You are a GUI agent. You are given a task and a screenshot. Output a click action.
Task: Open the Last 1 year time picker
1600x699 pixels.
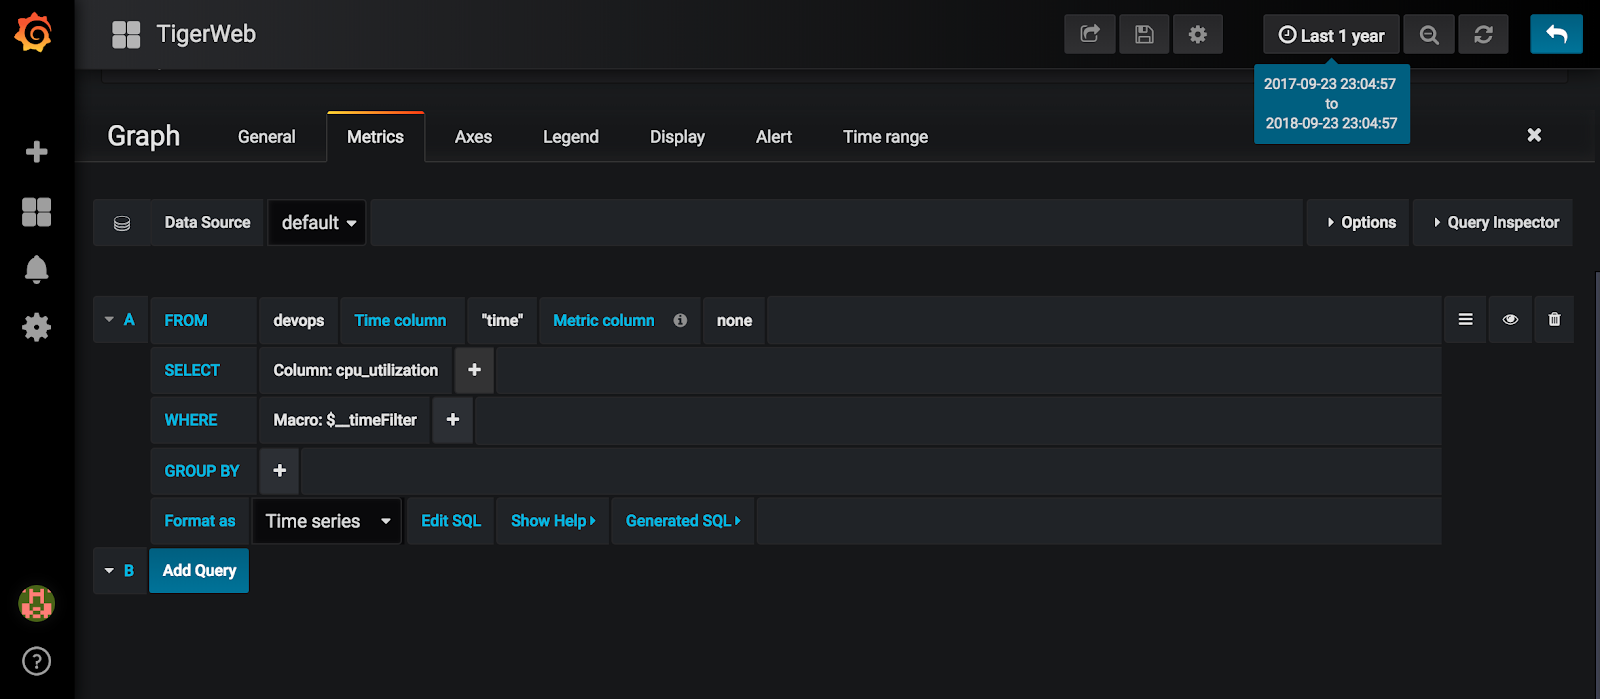coord(1331,35)
